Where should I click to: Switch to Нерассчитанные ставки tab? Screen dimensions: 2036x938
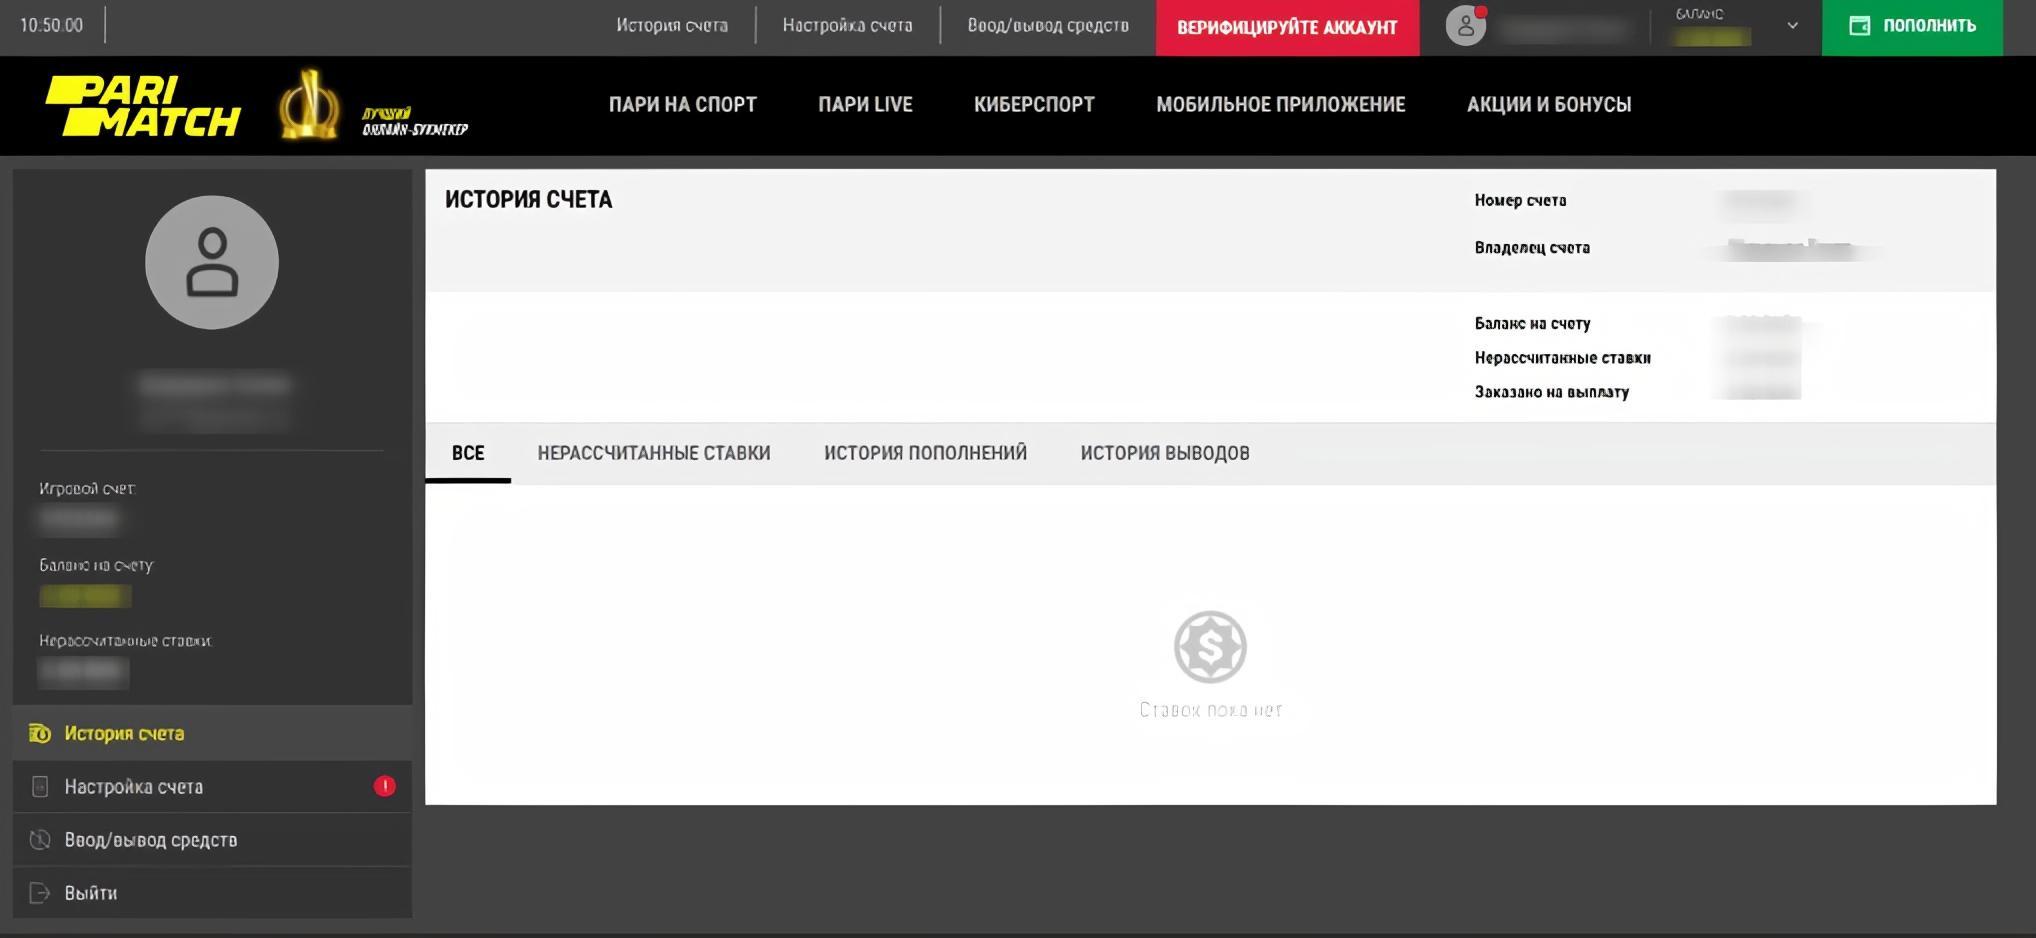(654, 453)
